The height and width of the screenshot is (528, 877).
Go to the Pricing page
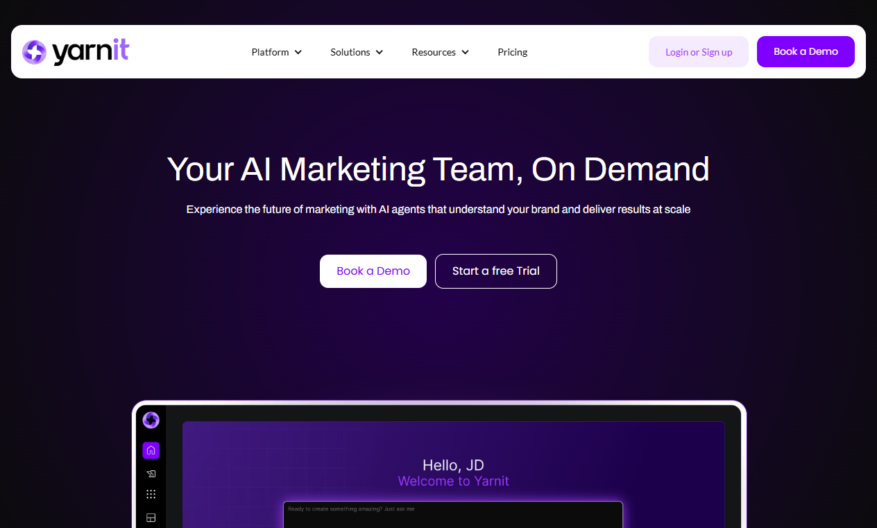coord(512,52)
